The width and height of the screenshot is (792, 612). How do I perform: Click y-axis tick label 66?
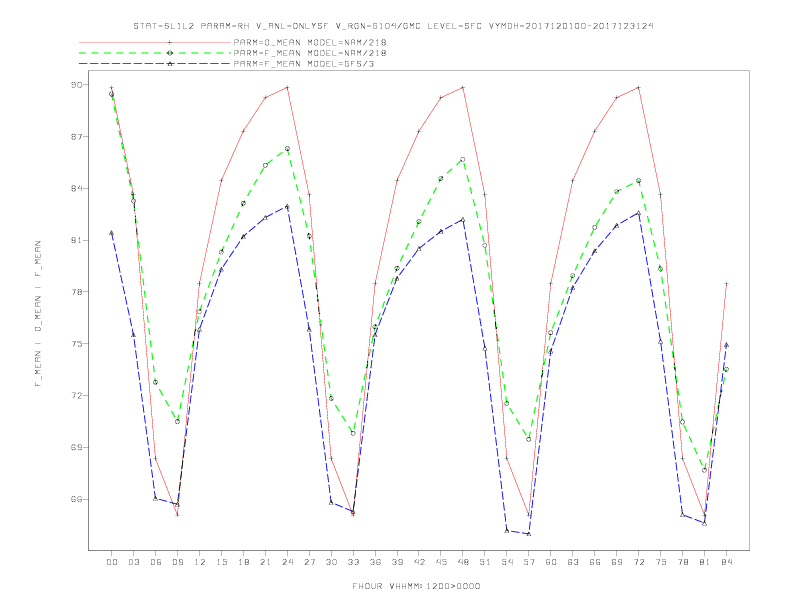pyautogui.click(x=76, y=499)
